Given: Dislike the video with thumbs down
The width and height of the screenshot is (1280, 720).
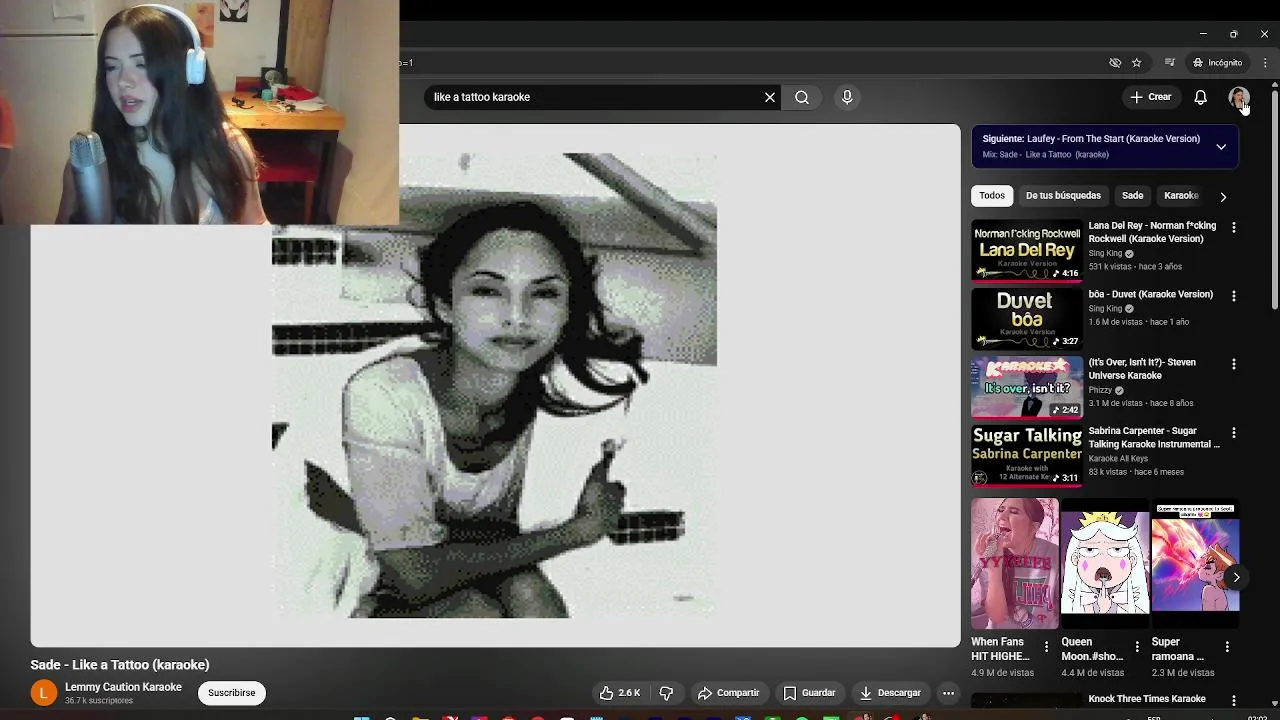Looking at the screenshot, I should 666,693.
